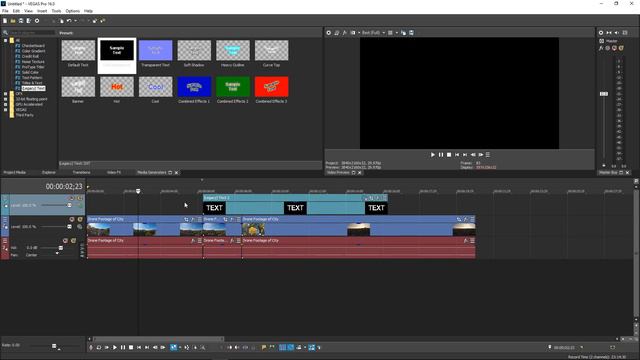
Task: Play the video preview
Action: click(x=433, y=155)
